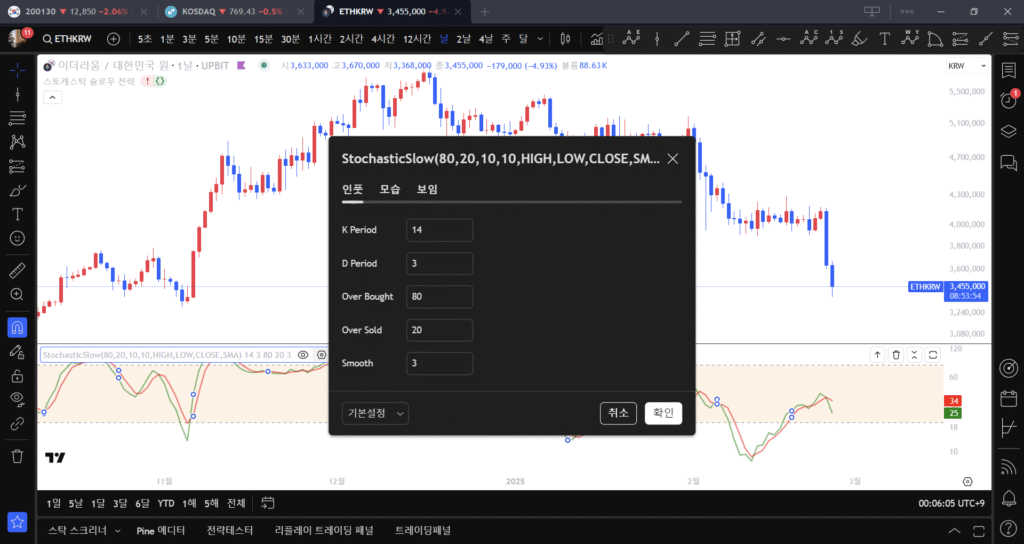This screenshot has width=1024, height=544.
Task: Add compare symbol with plus icon
Action: click(114, 39)
